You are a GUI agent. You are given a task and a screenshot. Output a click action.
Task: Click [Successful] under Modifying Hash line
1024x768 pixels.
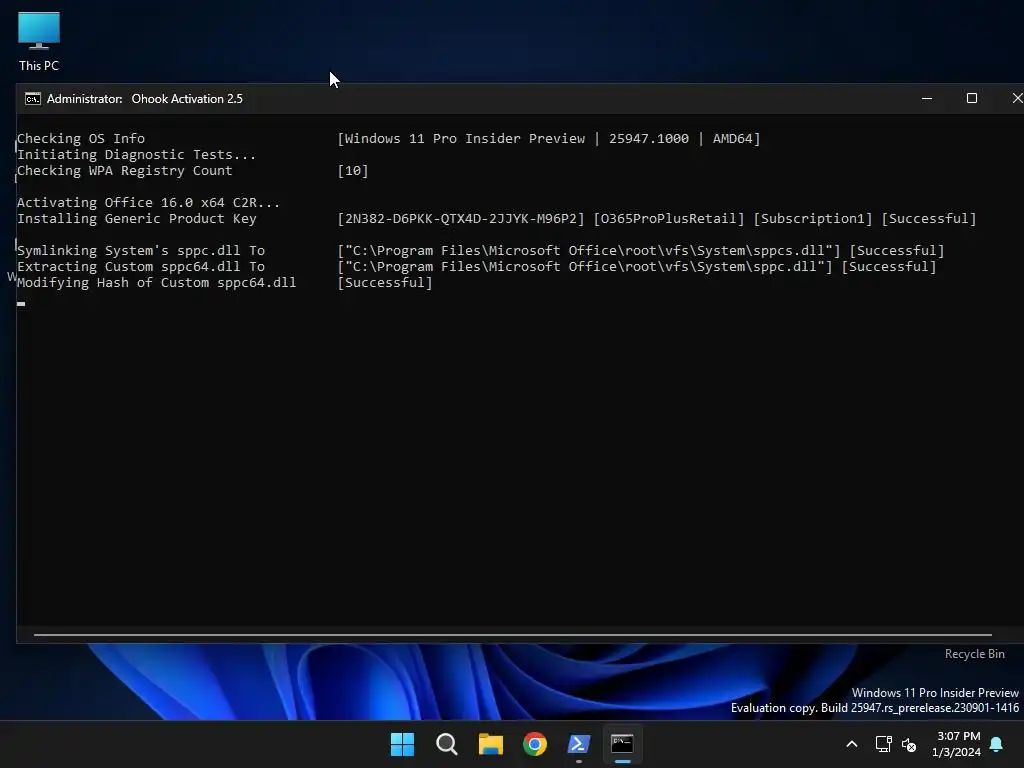click(x=385, y=283)
